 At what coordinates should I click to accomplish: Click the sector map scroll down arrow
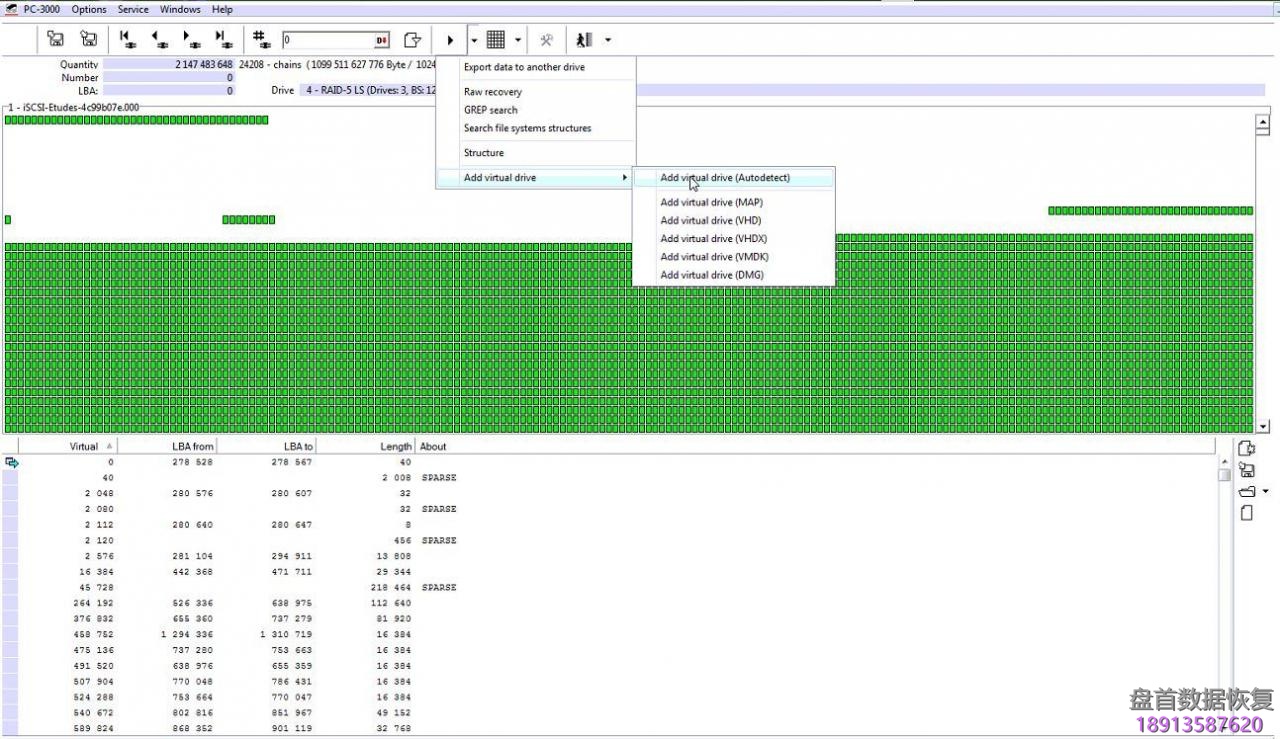1262,427
